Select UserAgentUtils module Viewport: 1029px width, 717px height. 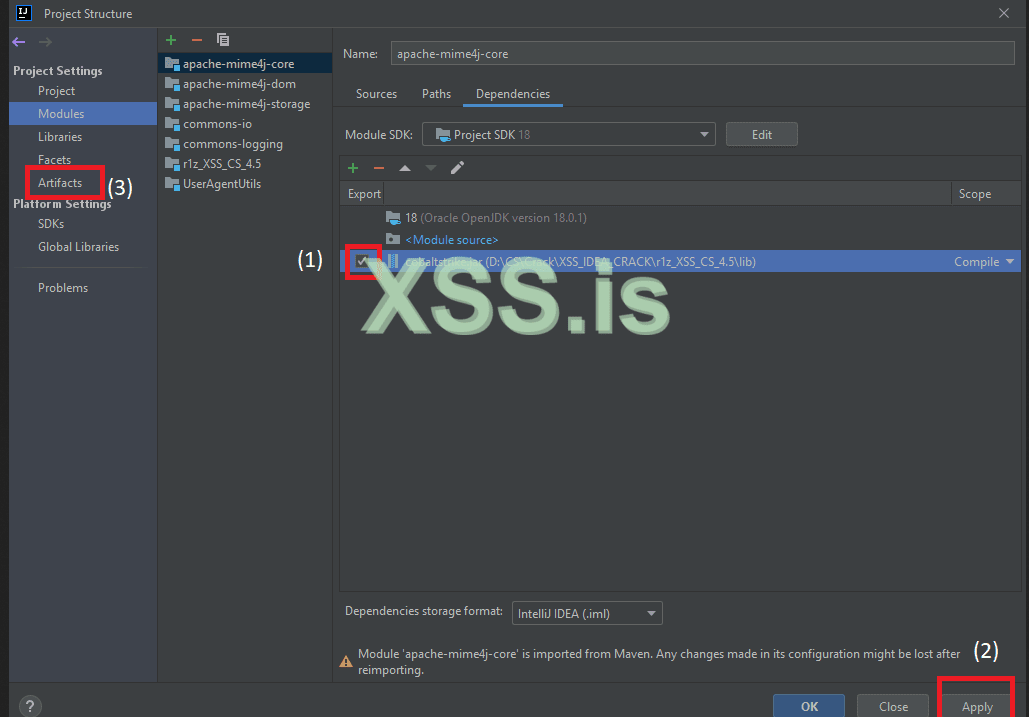pos(245,184)
